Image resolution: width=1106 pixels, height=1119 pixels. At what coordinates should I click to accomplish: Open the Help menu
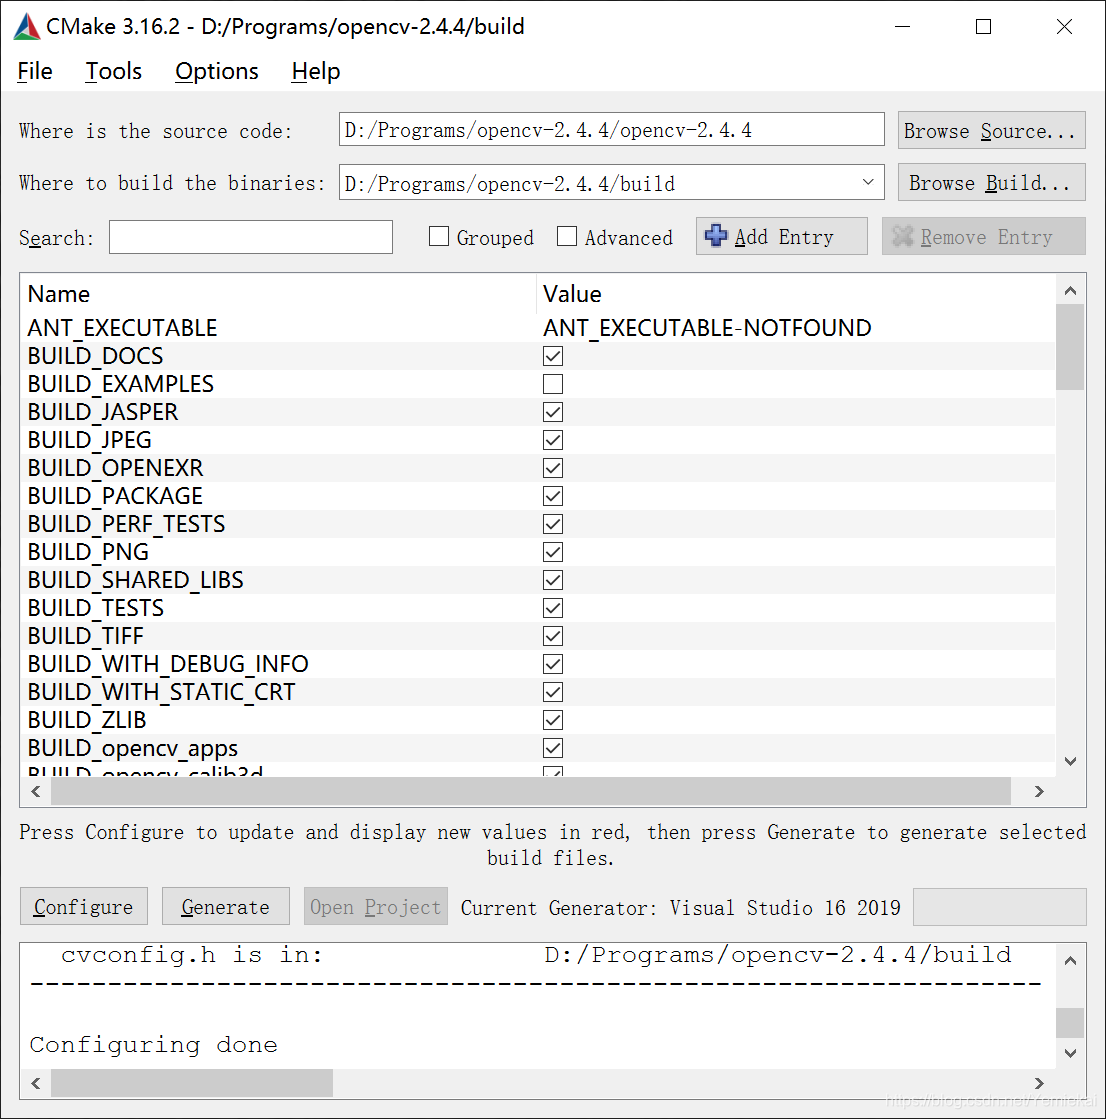coord(315,71)
